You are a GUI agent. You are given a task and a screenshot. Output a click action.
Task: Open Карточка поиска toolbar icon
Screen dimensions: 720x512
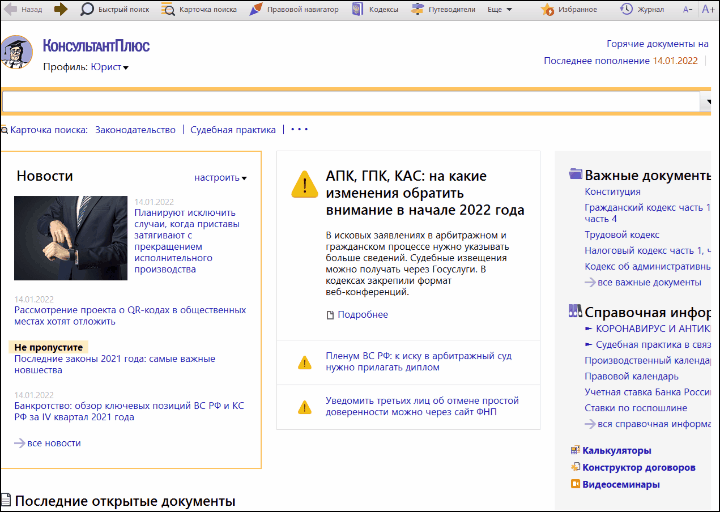168,9
